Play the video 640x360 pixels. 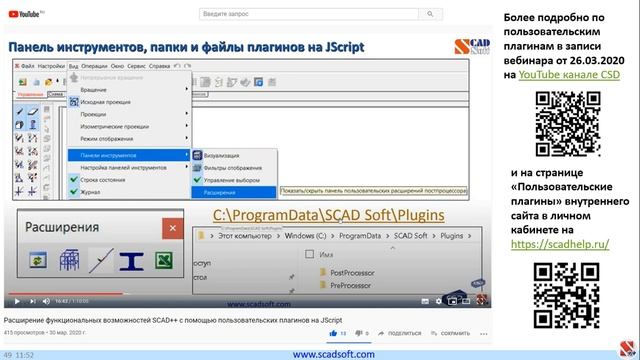17,301
